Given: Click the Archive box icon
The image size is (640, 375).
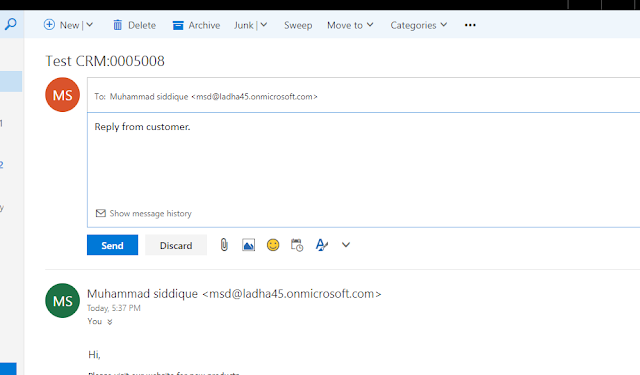Looking at the screenshot, I should tap(178, 25).
